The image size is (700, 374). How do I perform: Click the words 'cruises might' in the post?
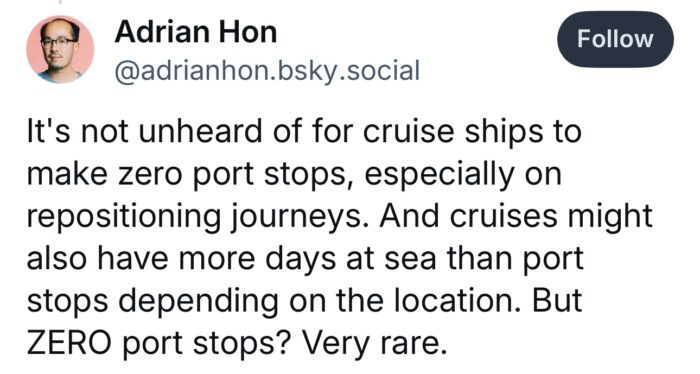point(551,217)
